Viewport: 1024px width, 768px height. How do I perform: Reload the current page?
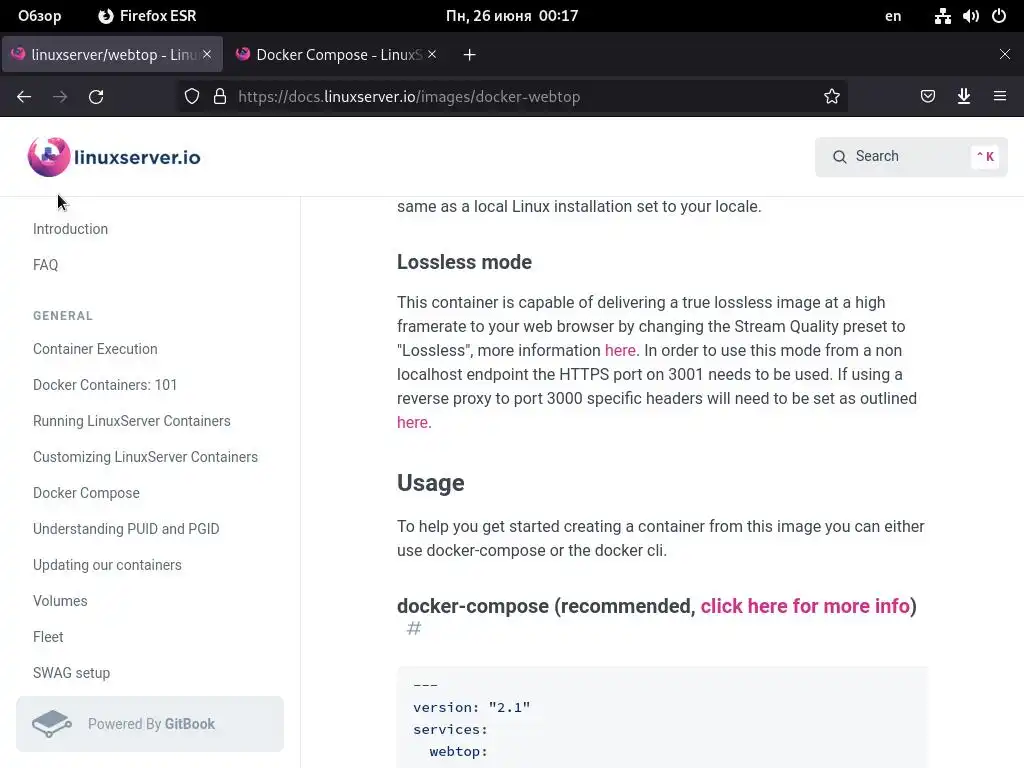click(96, 96)
